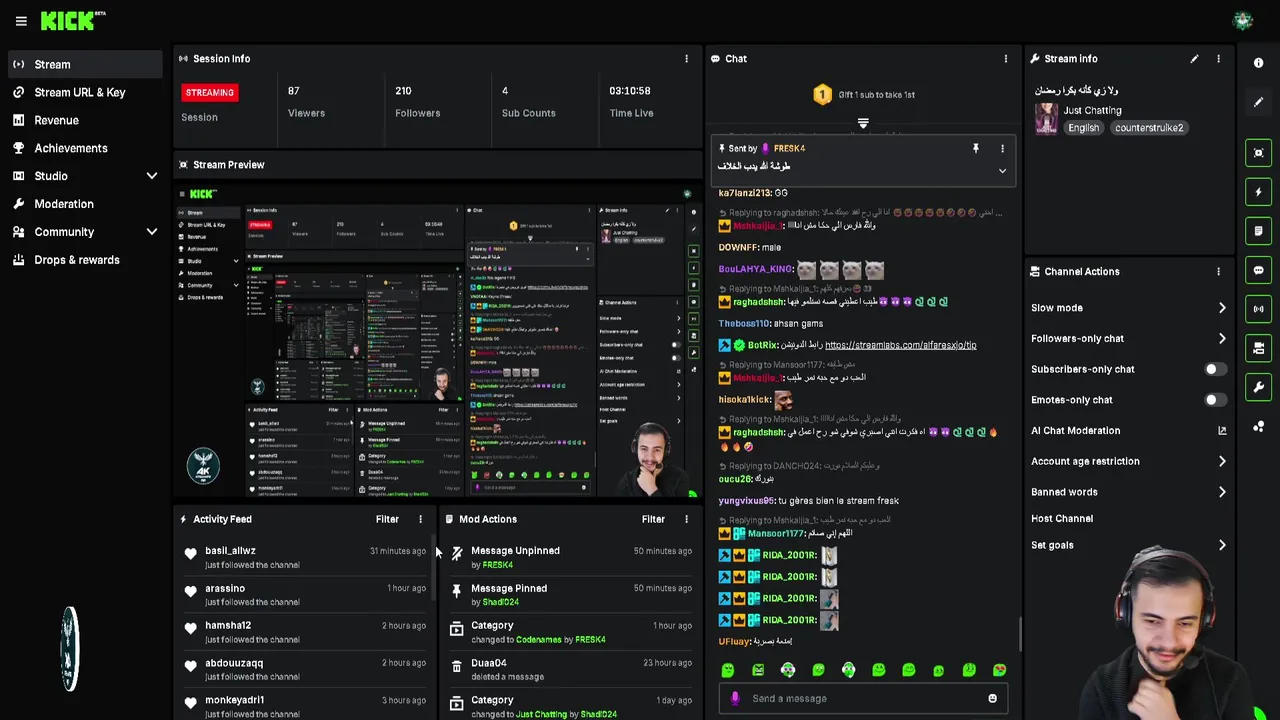Select the heart-eyes green emote
1280x720 pixels.
(x=999, y=670)
